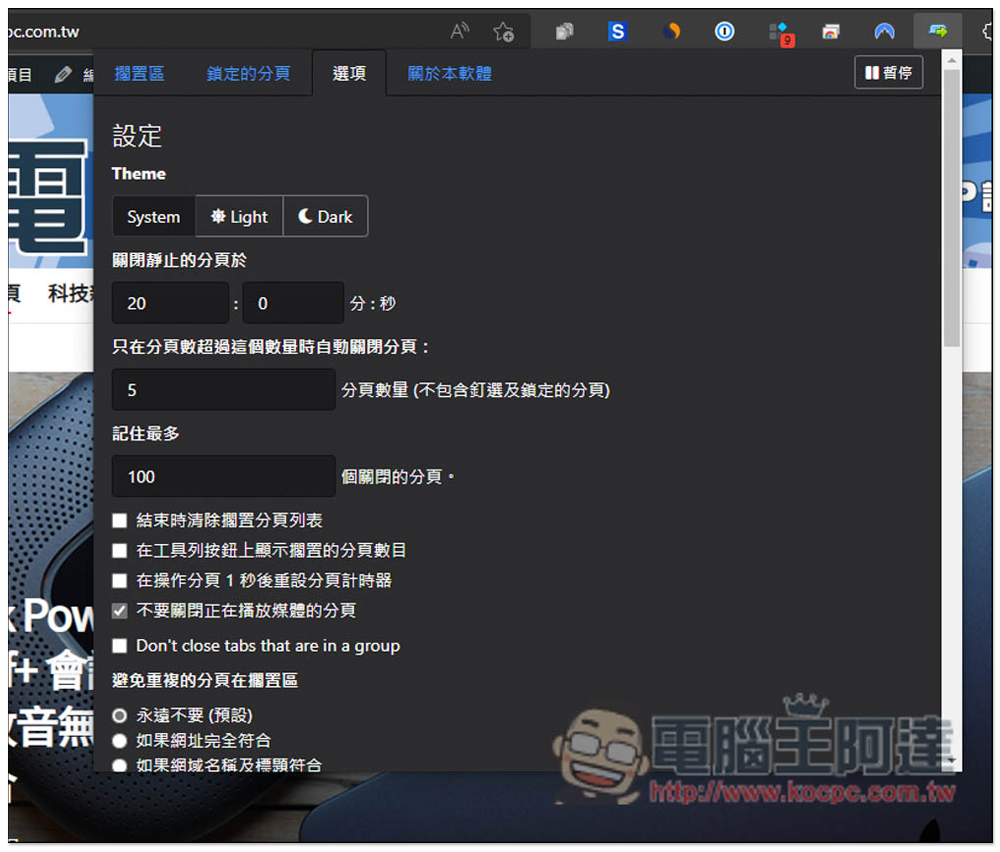Click the popup vertical scrollbar thumb
The image size is (1000, 852).
pyautogui.click(x=952, y=208)
